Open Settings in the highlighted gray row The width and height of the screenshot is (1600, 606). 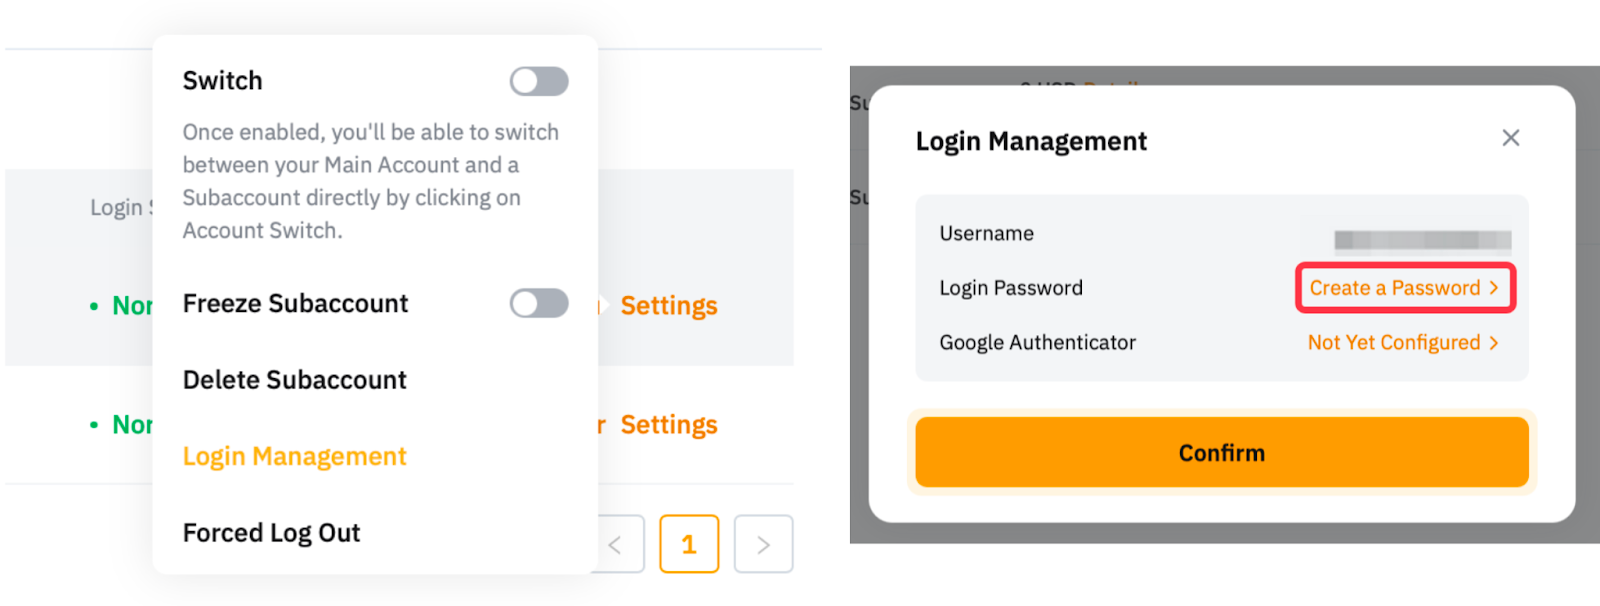pyautogui.click(x=669, y=306)
